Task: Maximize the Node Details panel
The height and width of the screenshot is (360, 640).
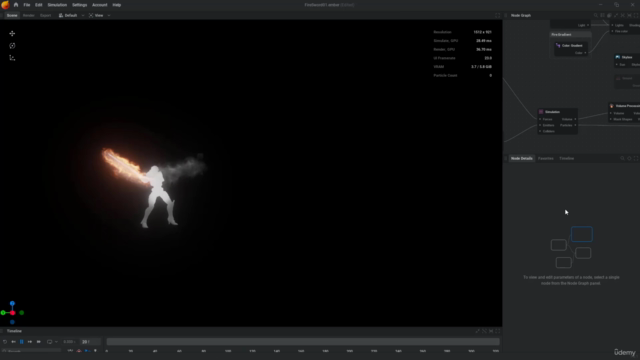Action: point(636,158)
